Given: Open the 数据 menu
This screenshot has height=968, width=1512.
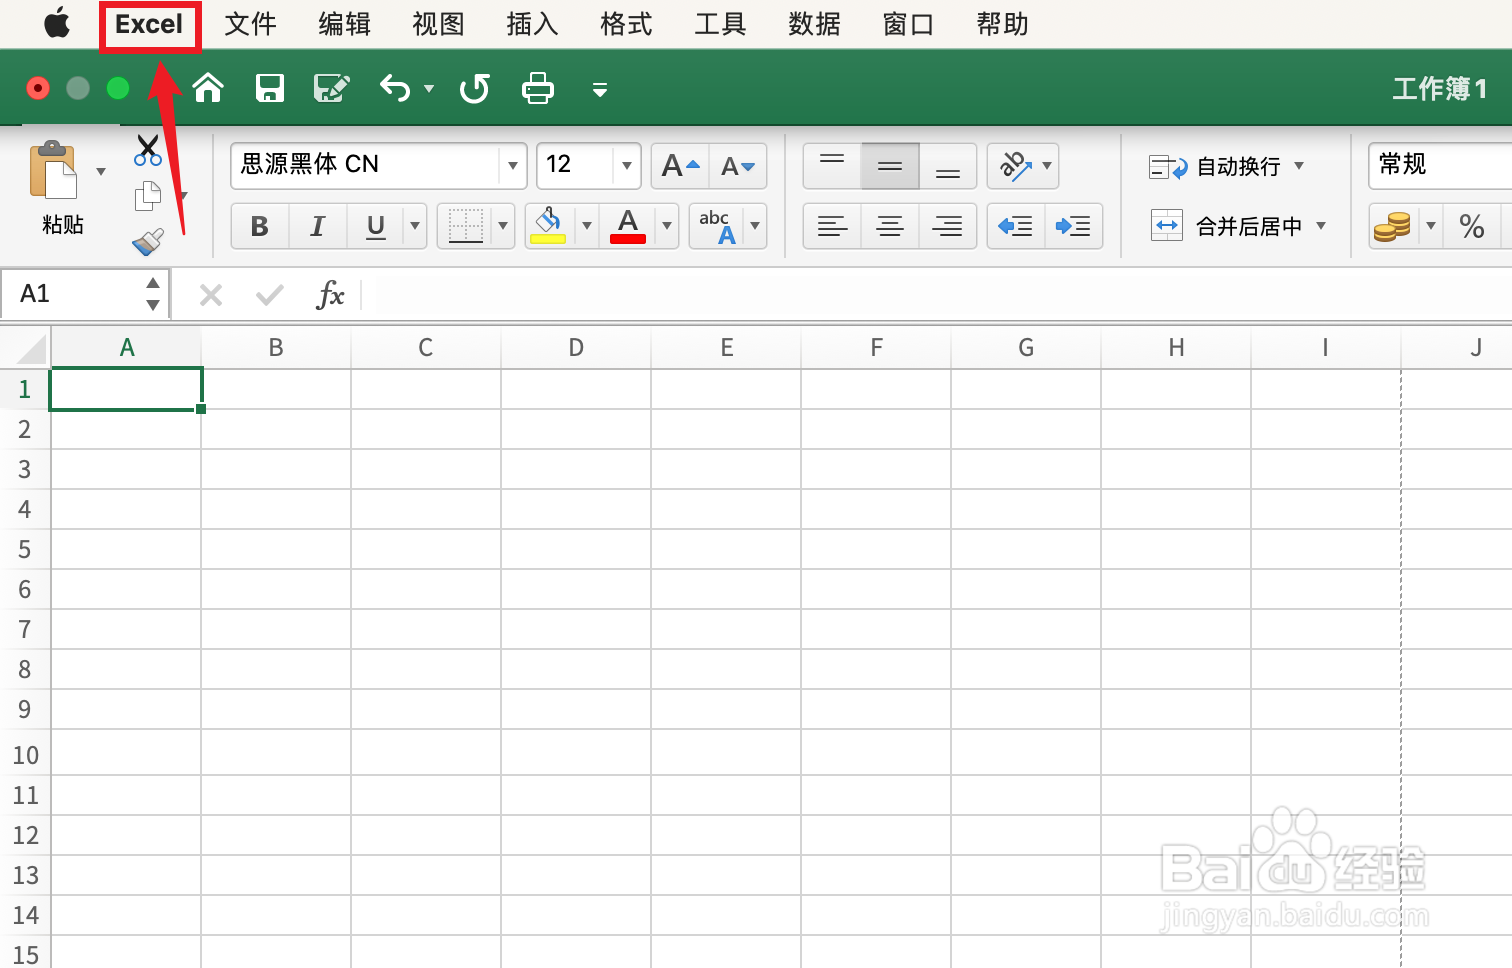Looking at the screenshot, I should (814, 24).
